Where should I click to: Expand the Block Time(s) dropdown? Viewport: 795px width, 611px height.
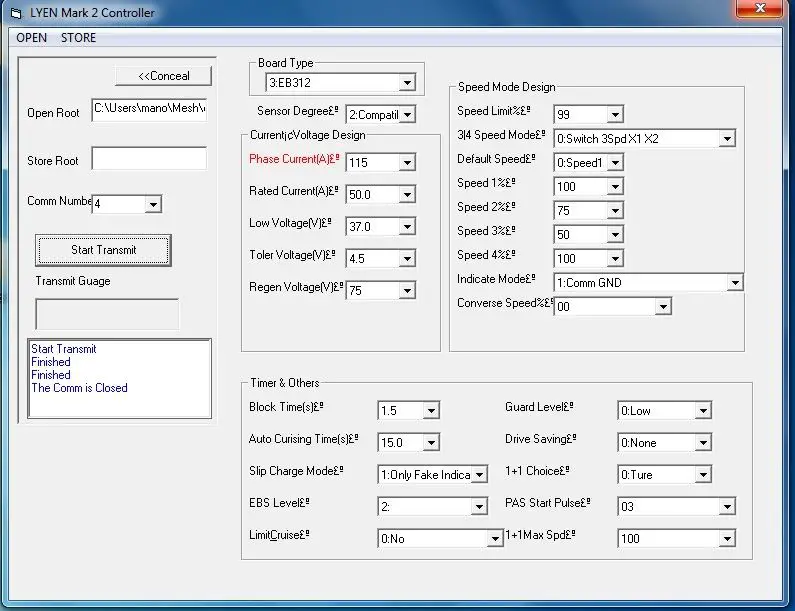(x=430, y=410)
